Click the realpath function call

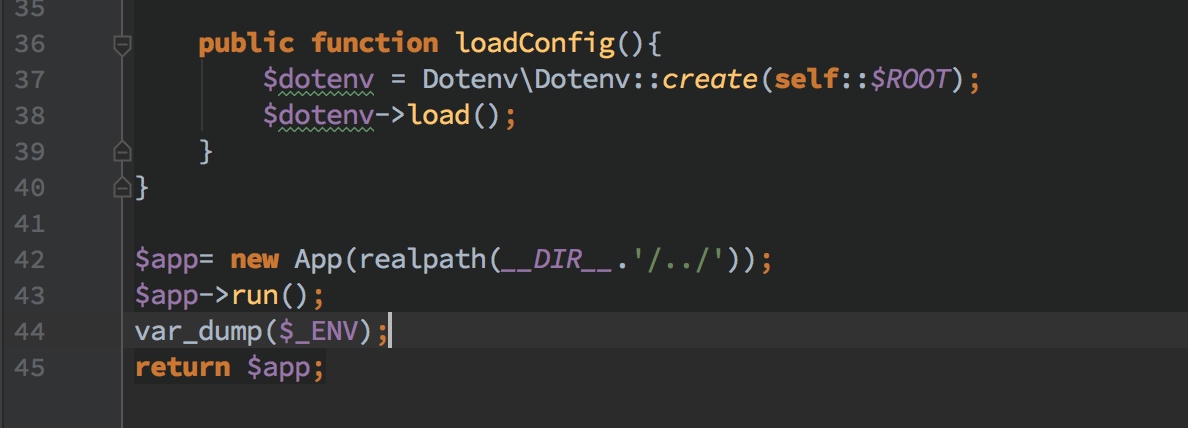click(x=424, y=260)
